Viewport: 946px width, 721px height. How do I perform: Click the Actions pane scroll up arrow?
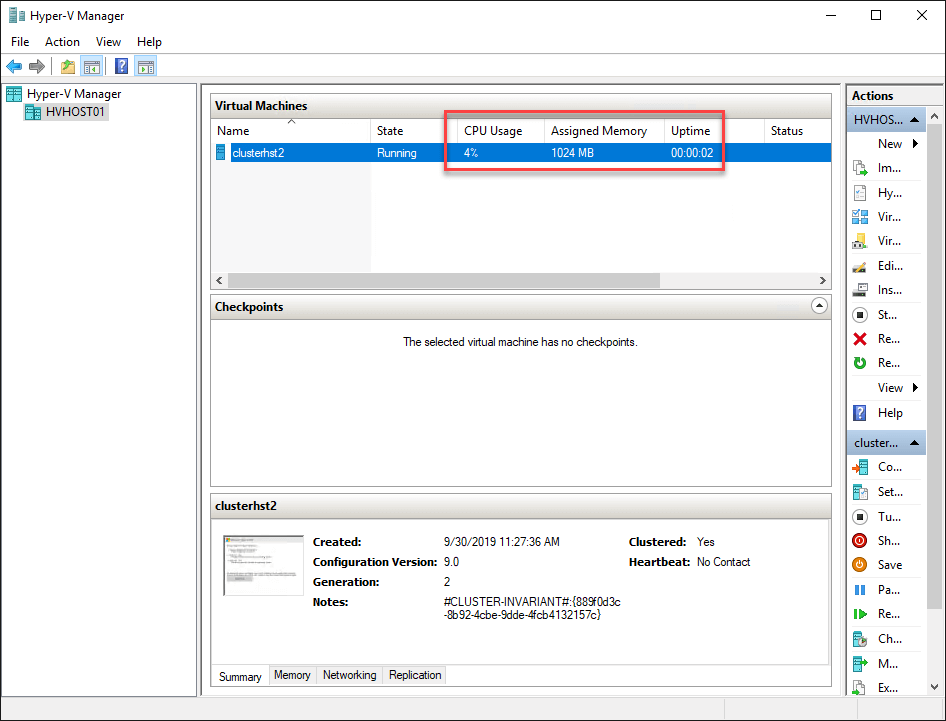tap(935, 115)
